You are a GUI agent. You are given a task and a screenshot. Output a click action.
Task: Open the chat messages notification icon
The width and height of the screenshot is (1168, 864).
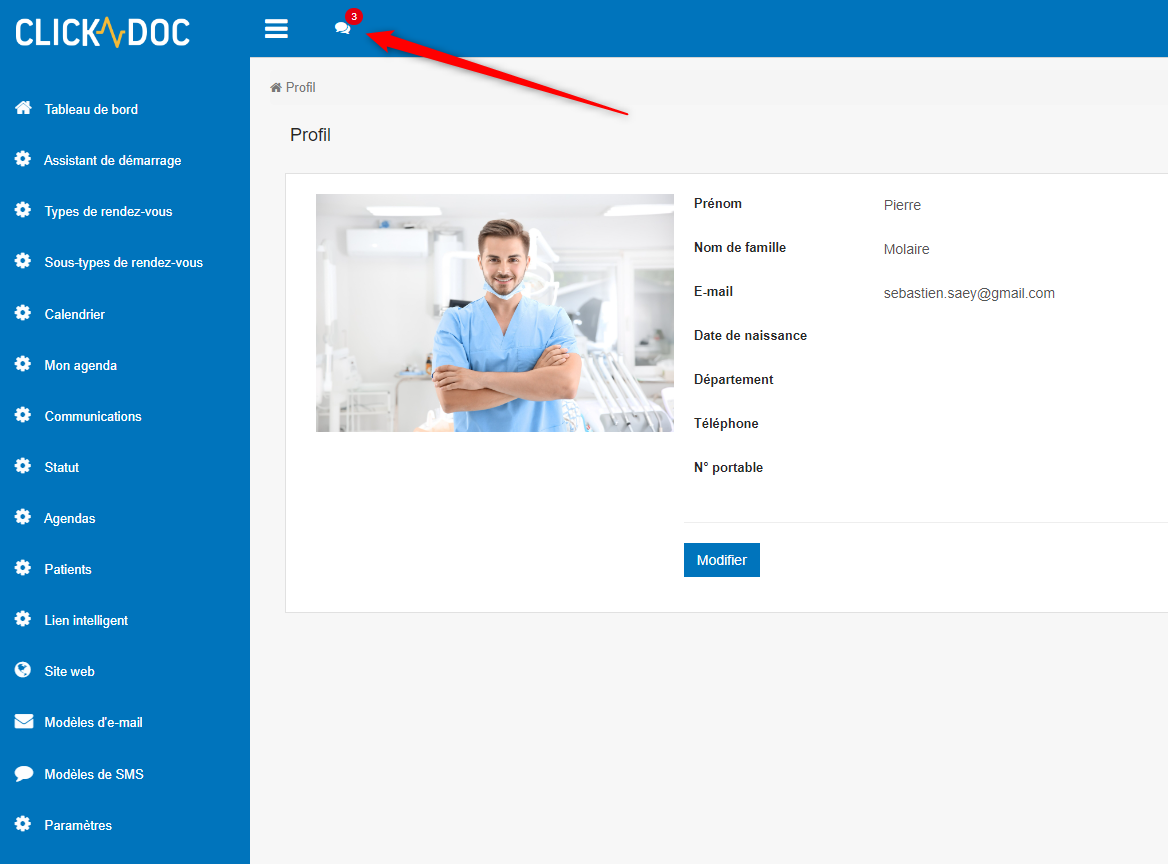point(343,28)
